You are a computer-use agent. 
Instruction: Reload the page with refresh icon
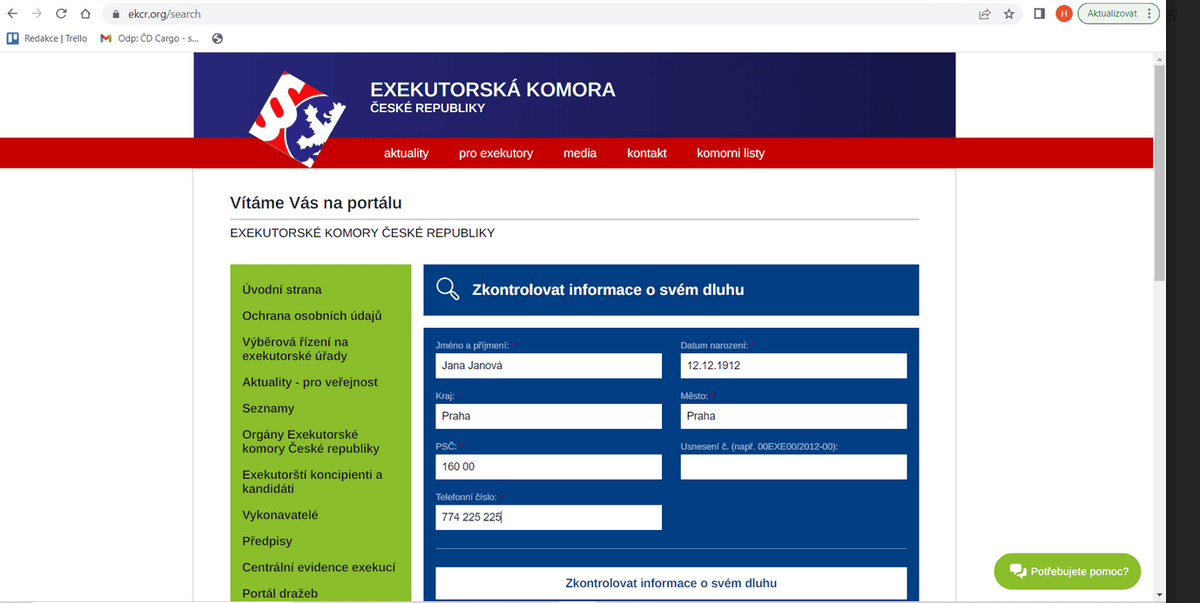[x=62, y=14]
